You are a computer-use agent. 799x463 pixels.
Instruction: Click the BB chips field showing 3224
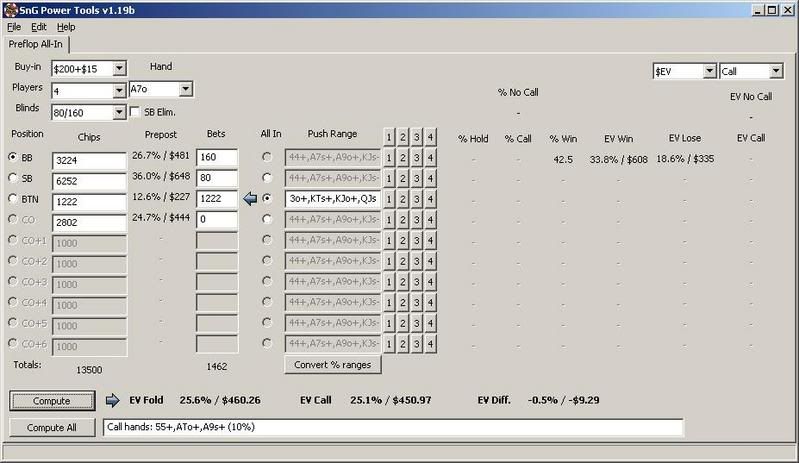89,160
